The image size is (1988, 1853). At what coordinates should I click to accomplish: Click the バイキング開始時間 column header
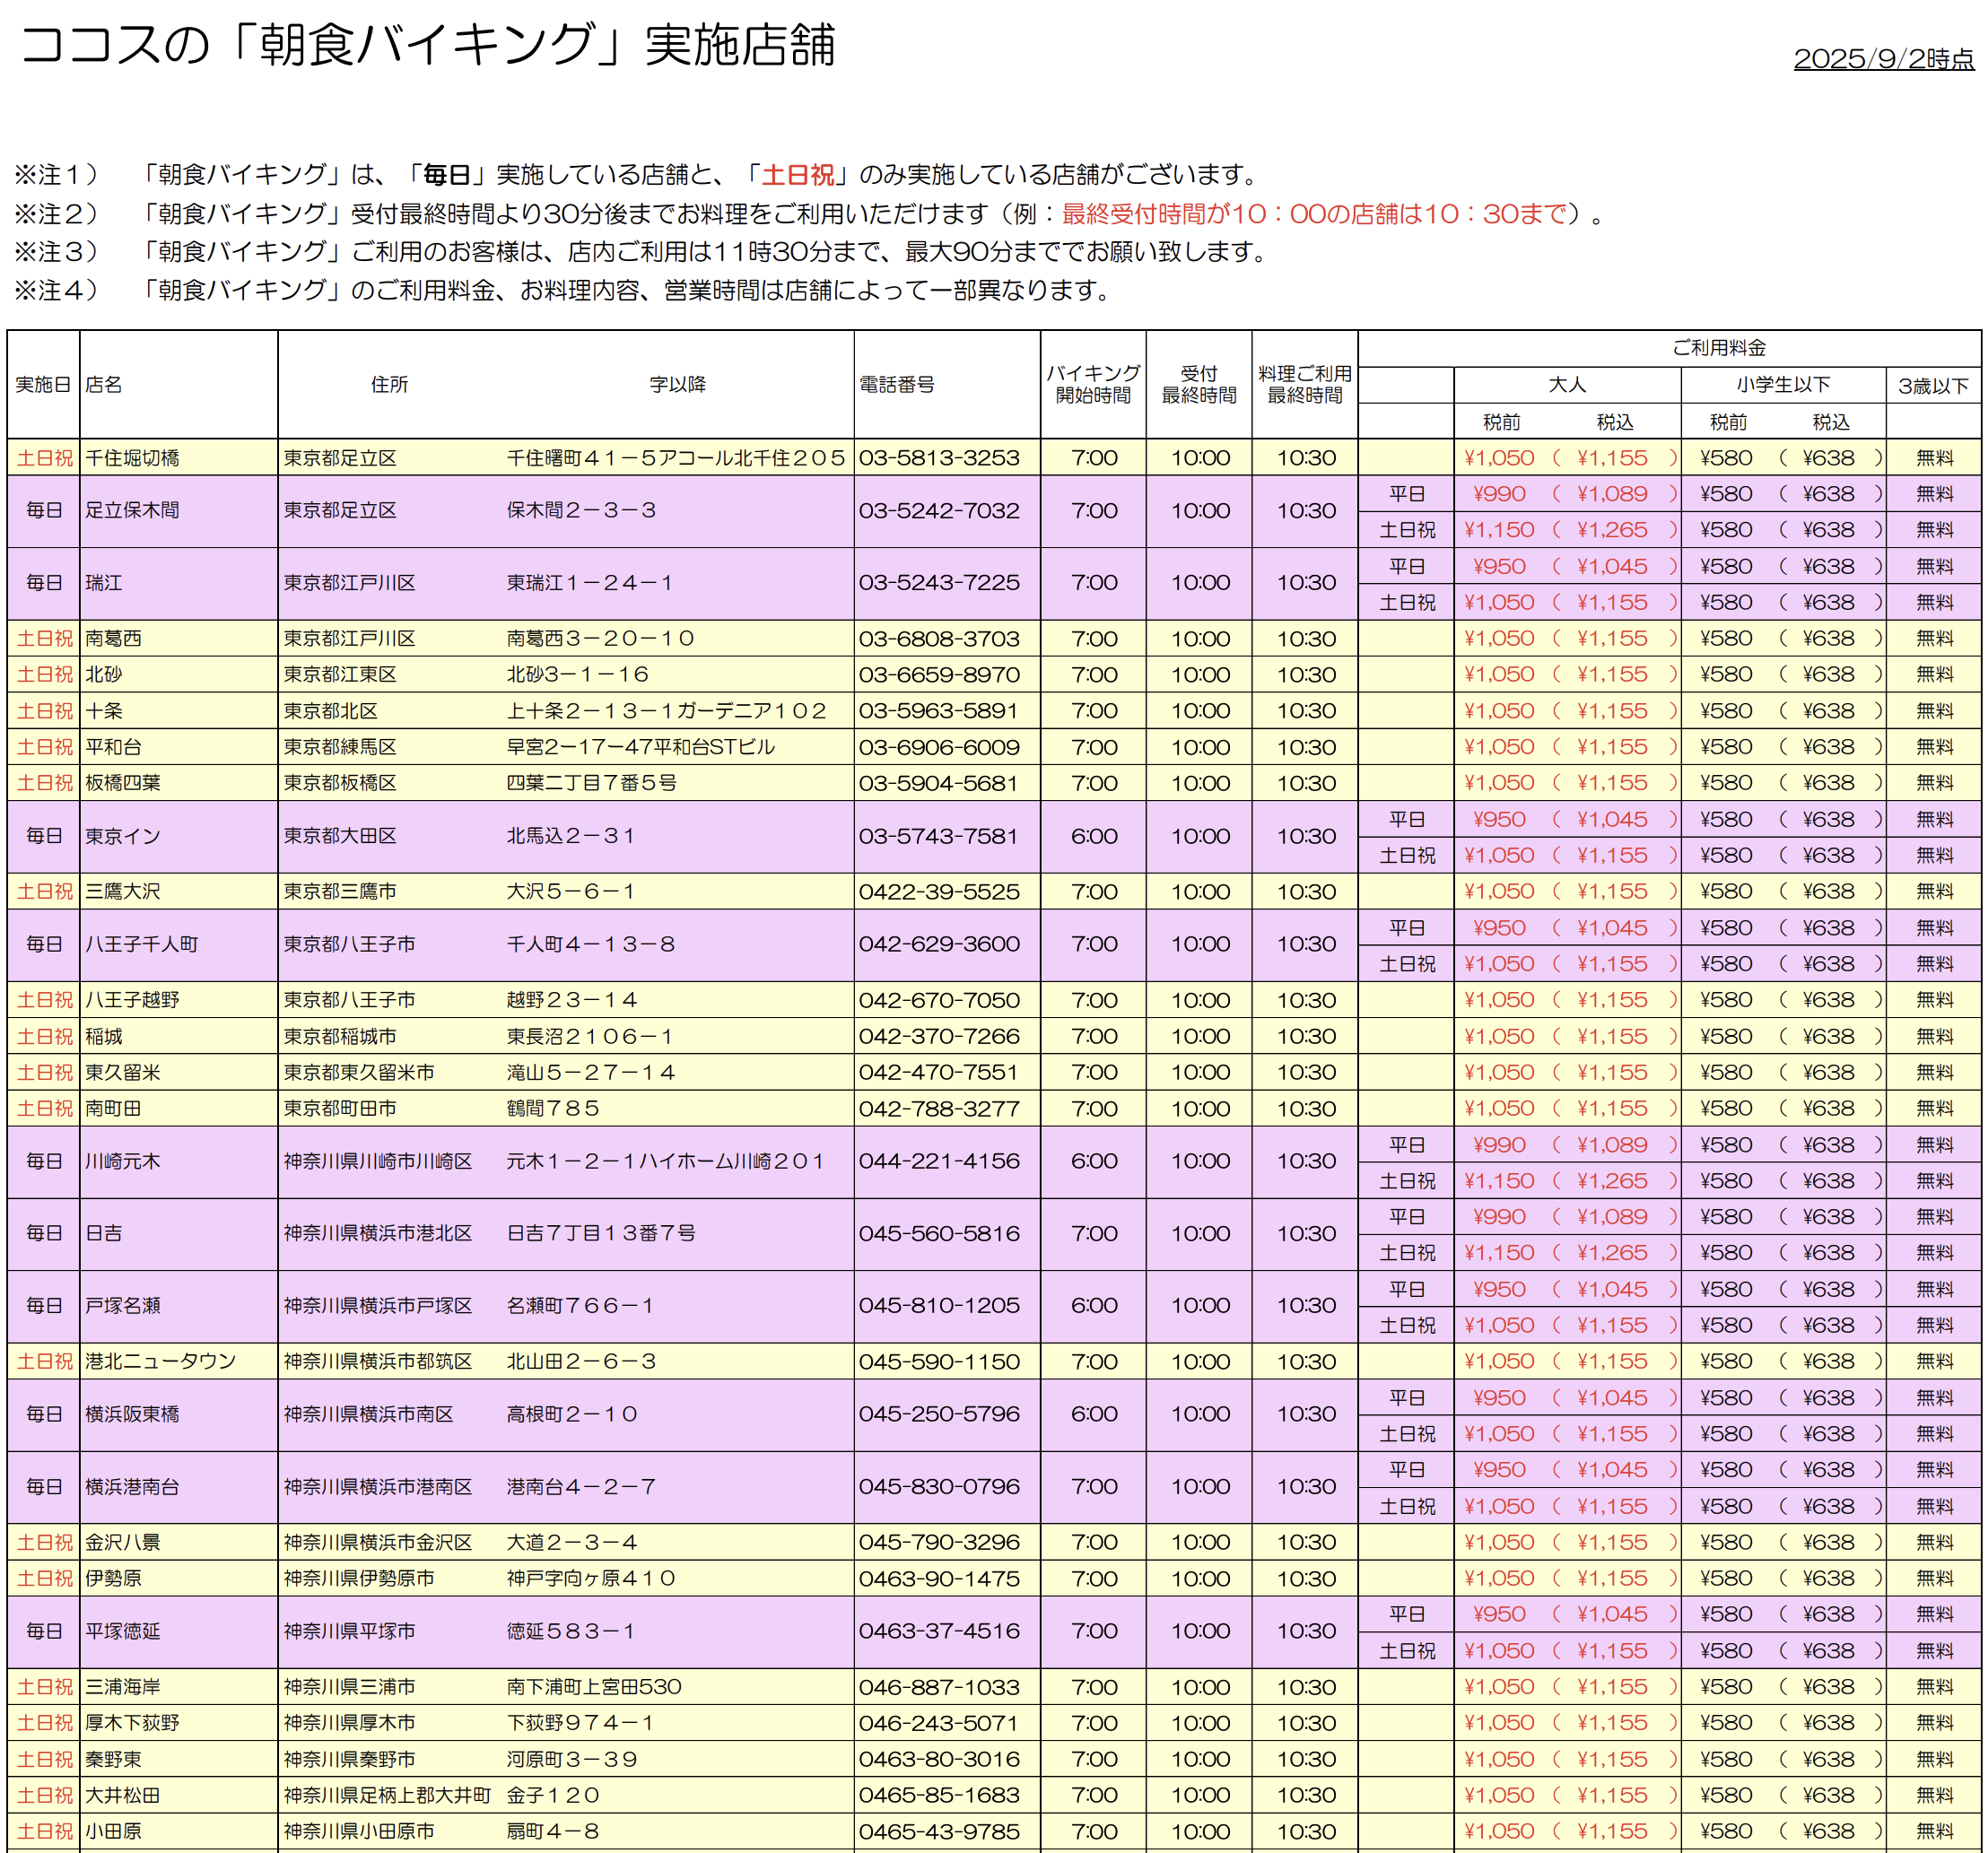1093,385
